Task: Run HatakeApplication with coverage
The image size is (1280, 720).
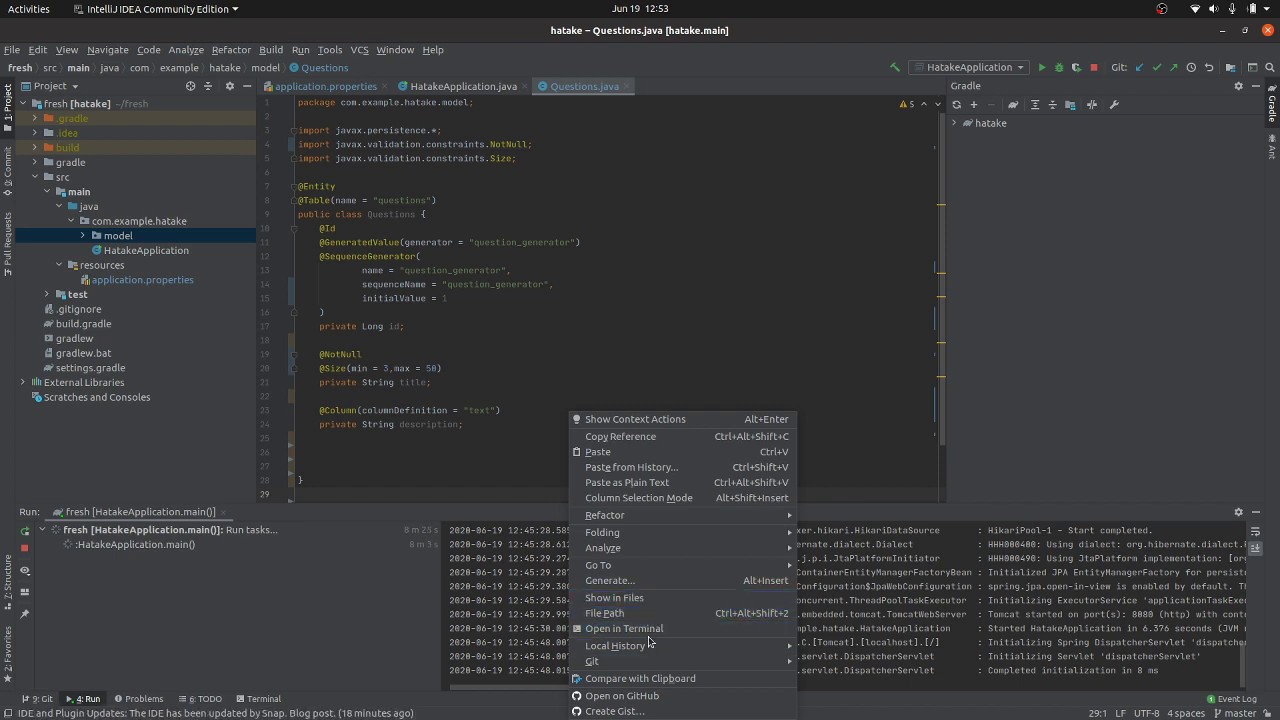Action: tap(1076, 67)
